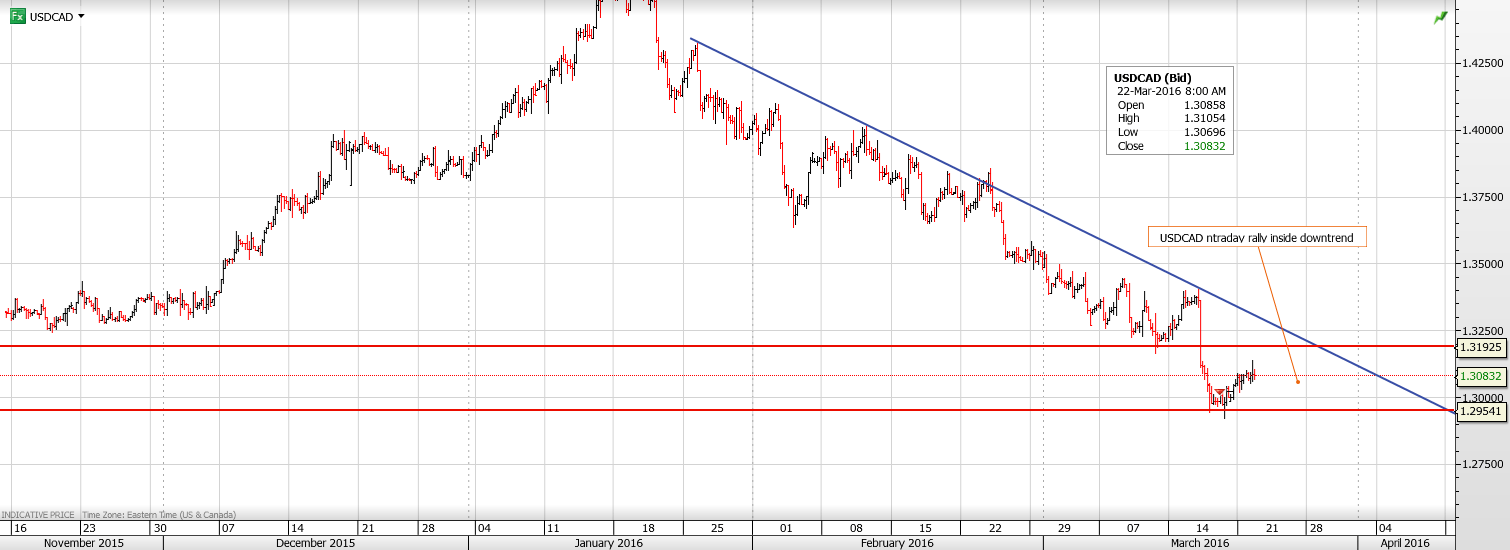Click the April 2016 month label
Viewport: 1510px width, 550px height.
(1403, 543)
